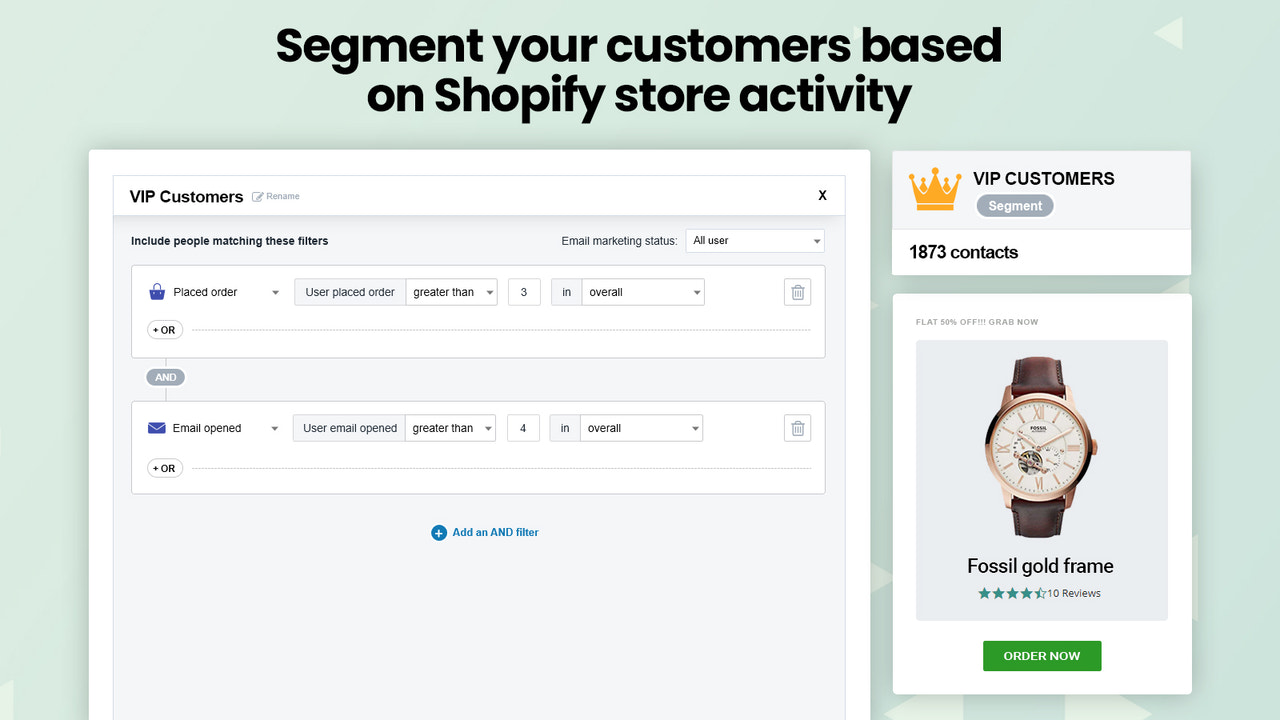This screenshot has width=1280, height=720.
Task: Open the Placed order event type dropdown
Action: (x=213, y=291)
